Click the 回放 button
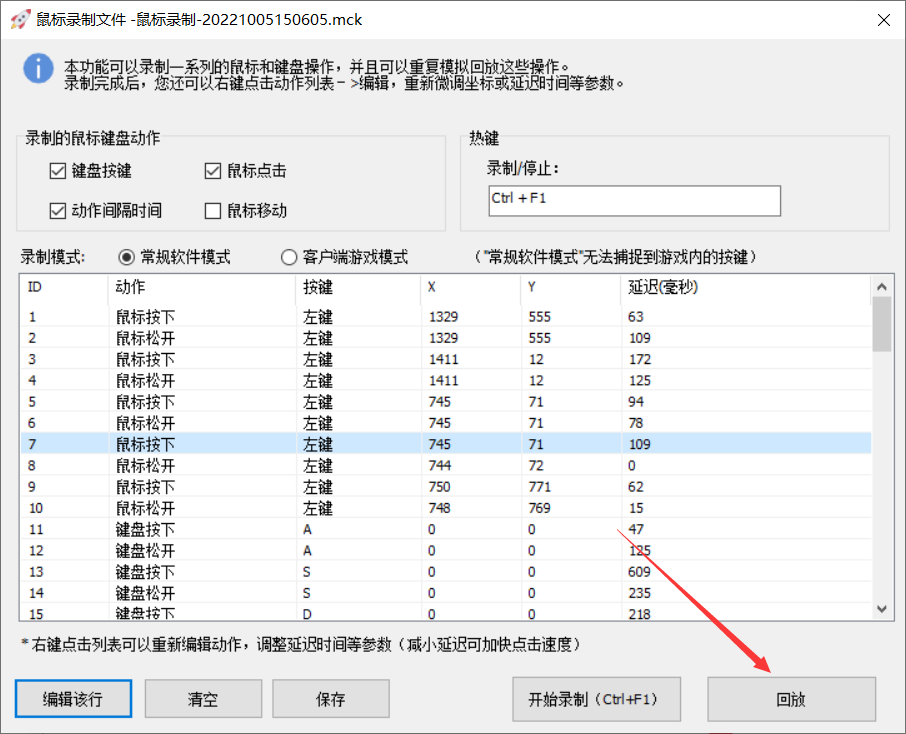Screen dimensions: 906x734 click(792, 699)
